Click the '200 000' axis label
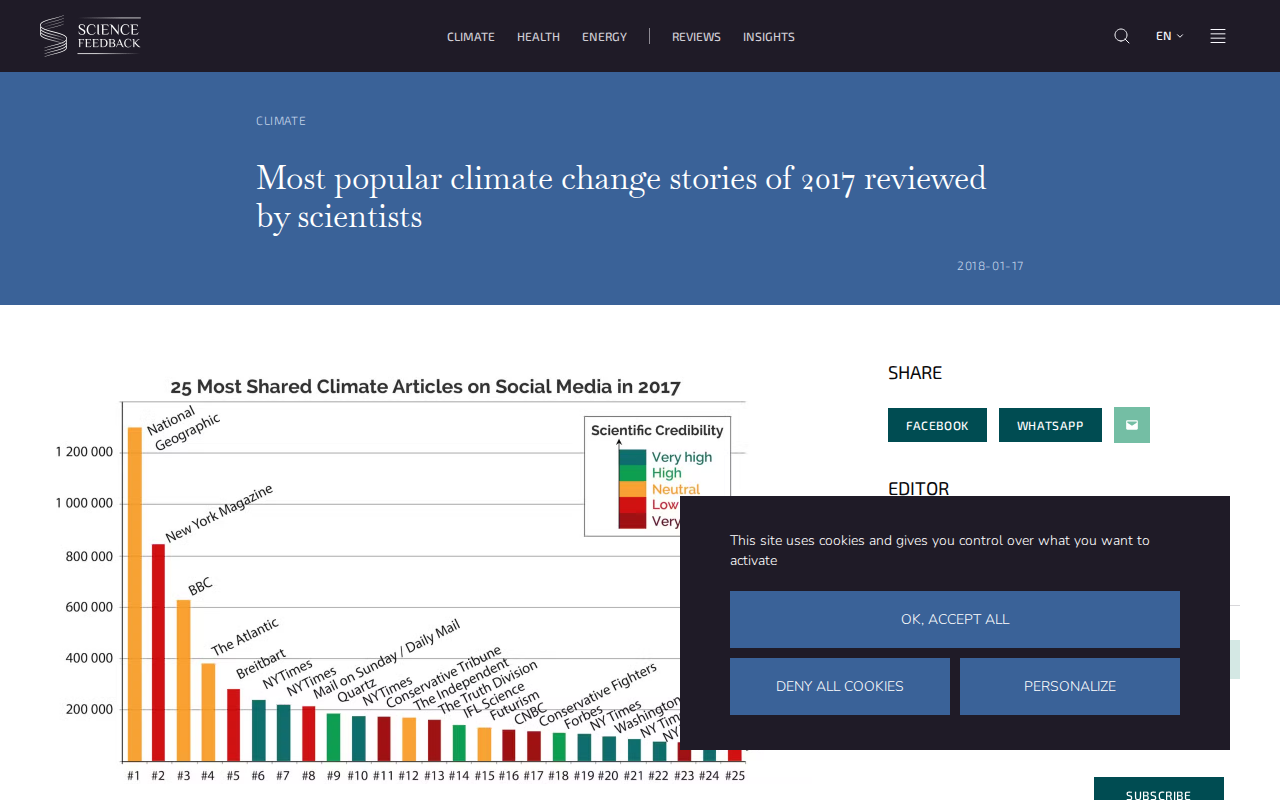 click(x=89, y=710)
